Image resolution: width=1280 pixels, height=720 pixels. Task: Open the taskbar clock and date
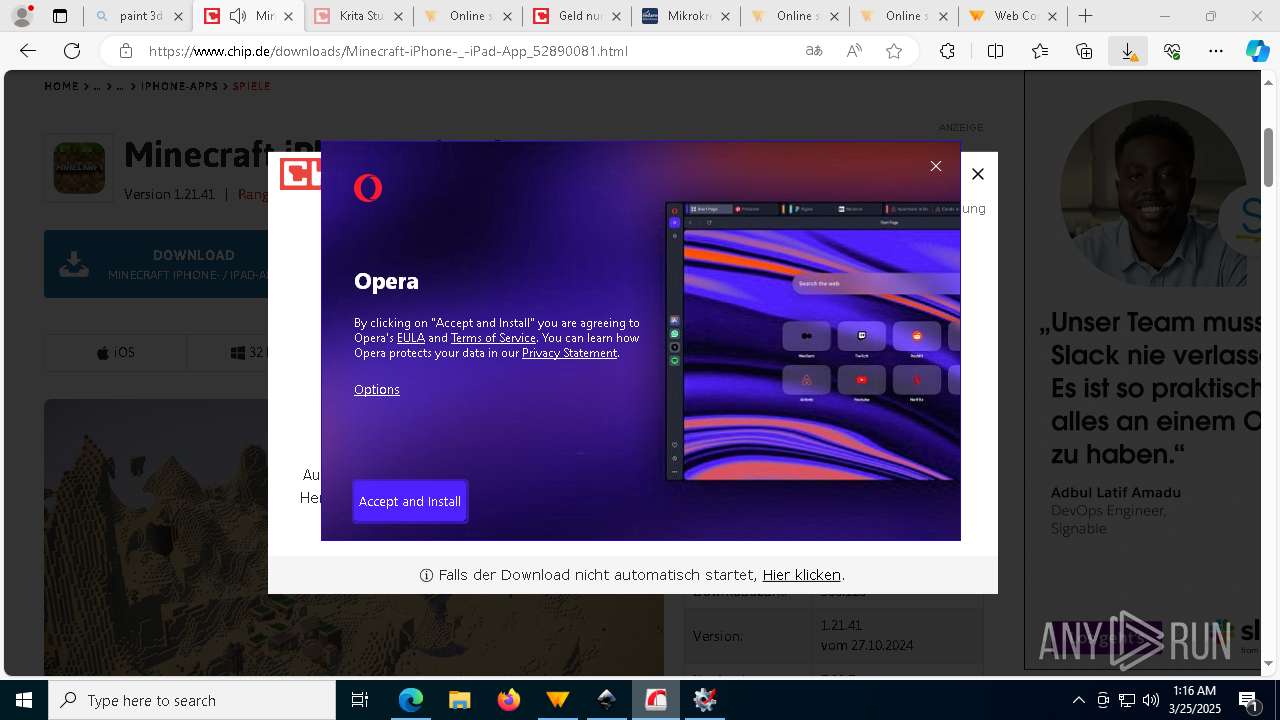[1194, 700]
